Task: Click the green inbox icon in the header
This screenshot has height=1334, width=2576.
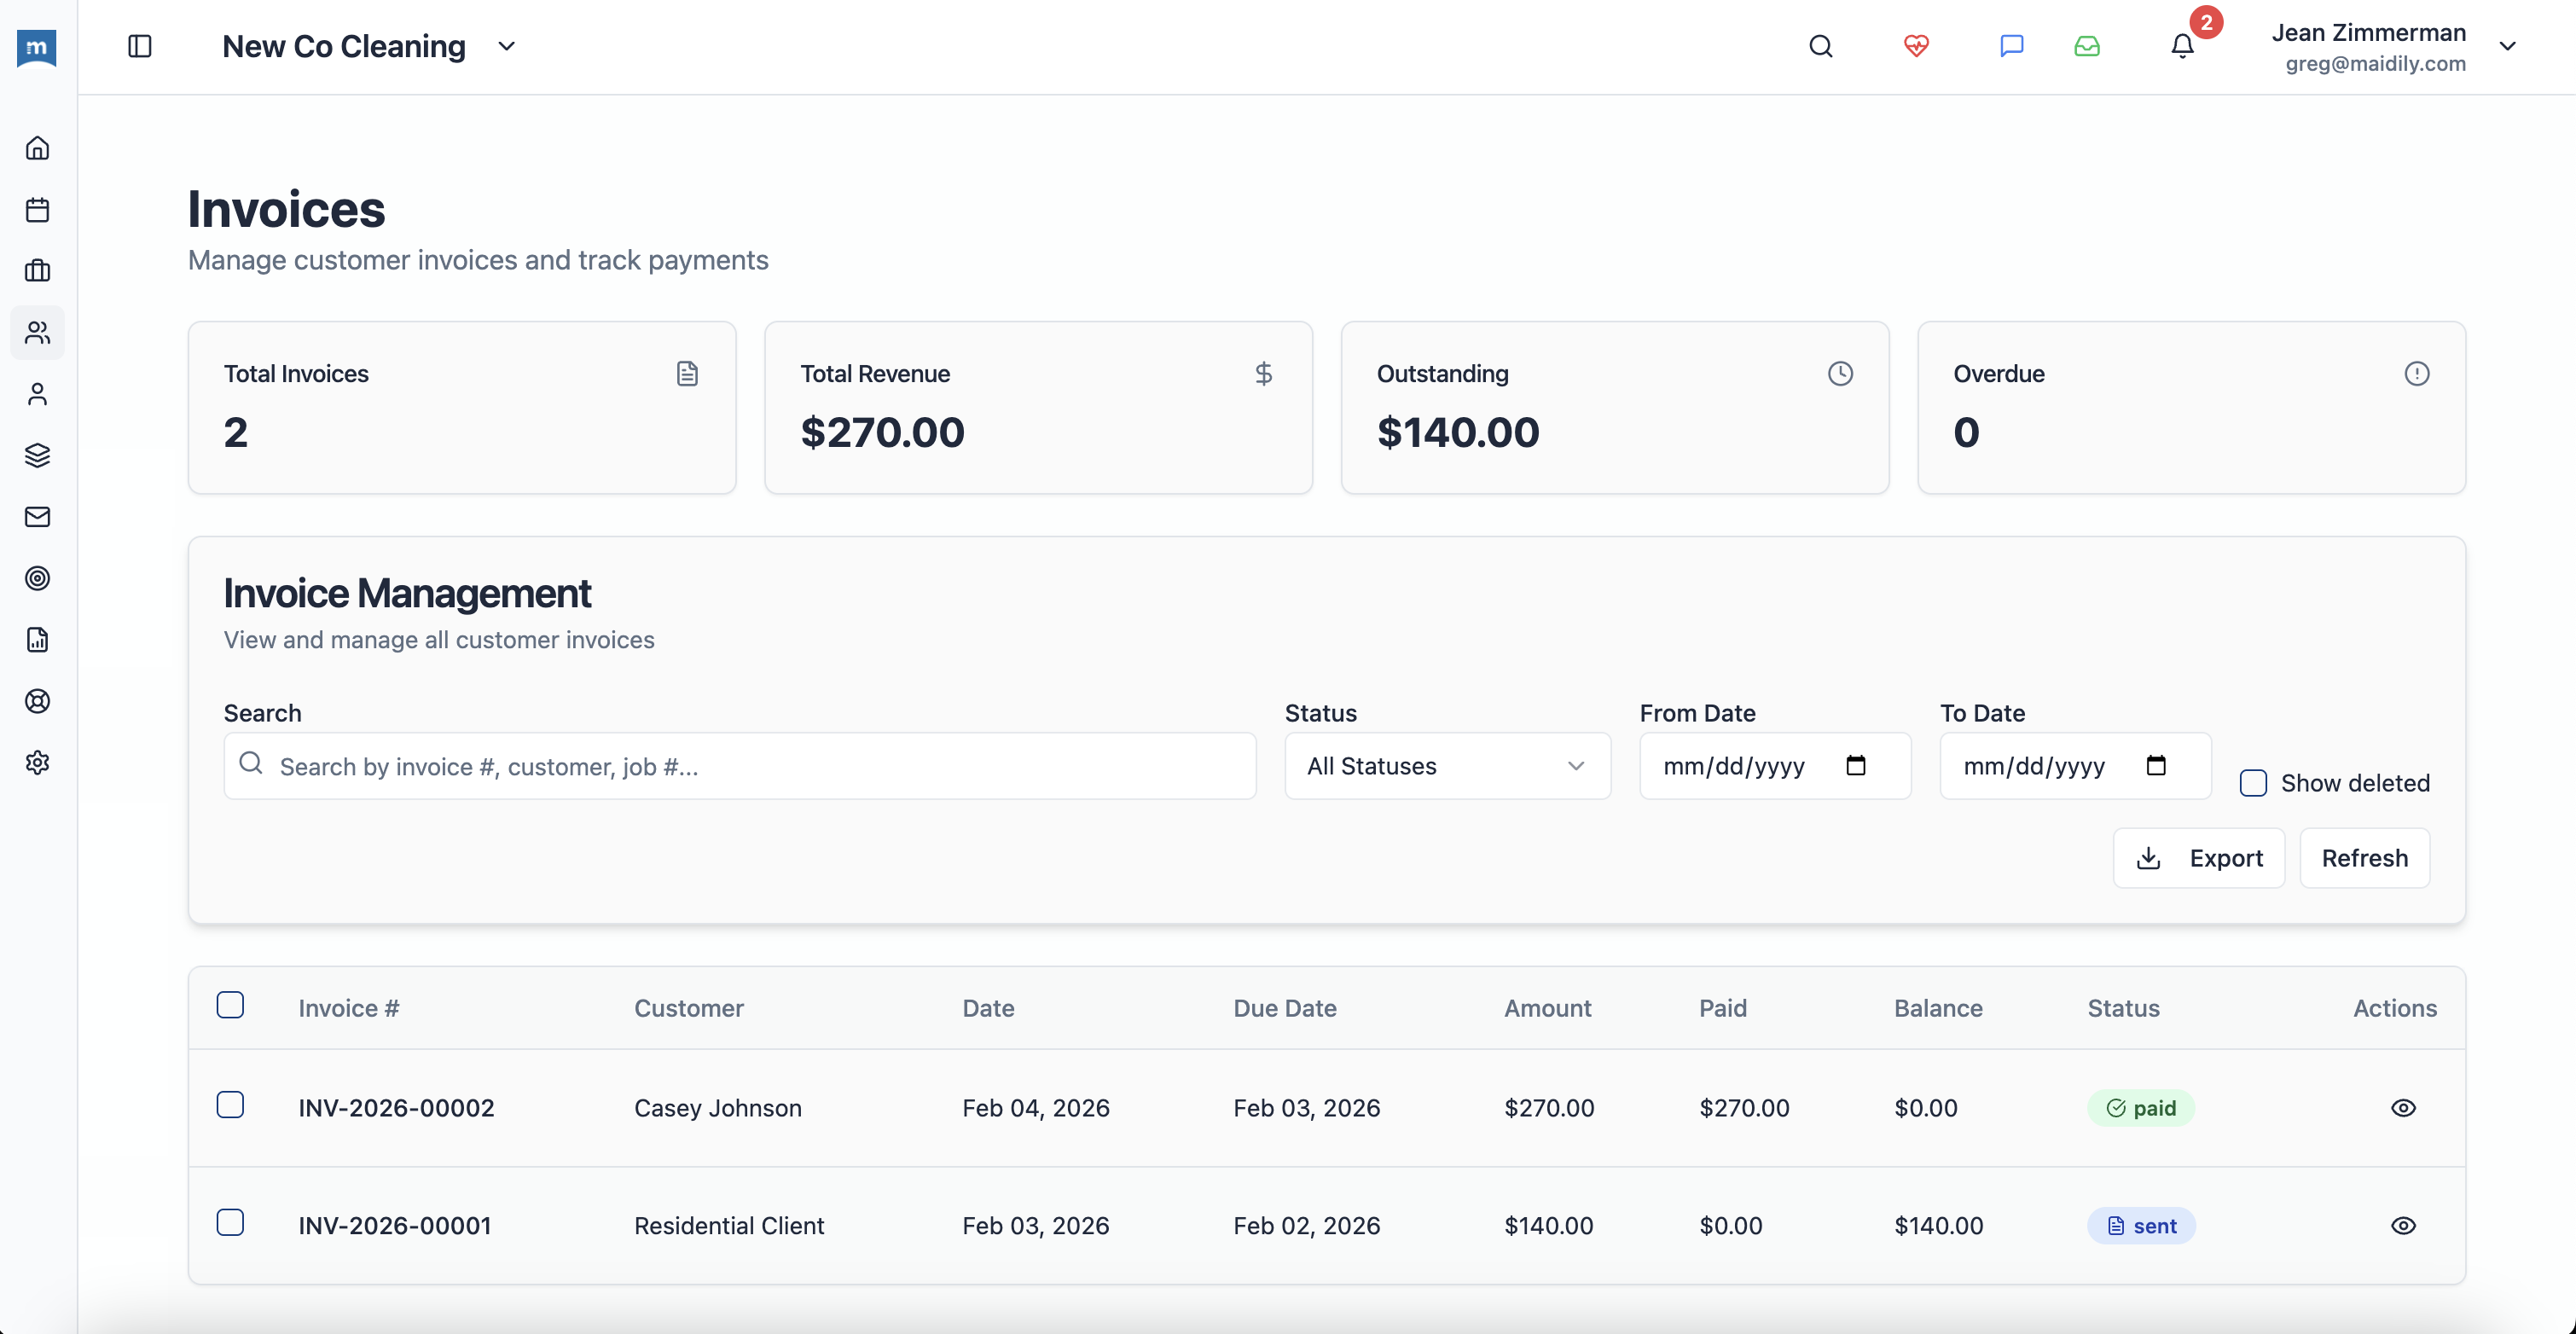Action: pyautogui.click(x=2087, y=46)
